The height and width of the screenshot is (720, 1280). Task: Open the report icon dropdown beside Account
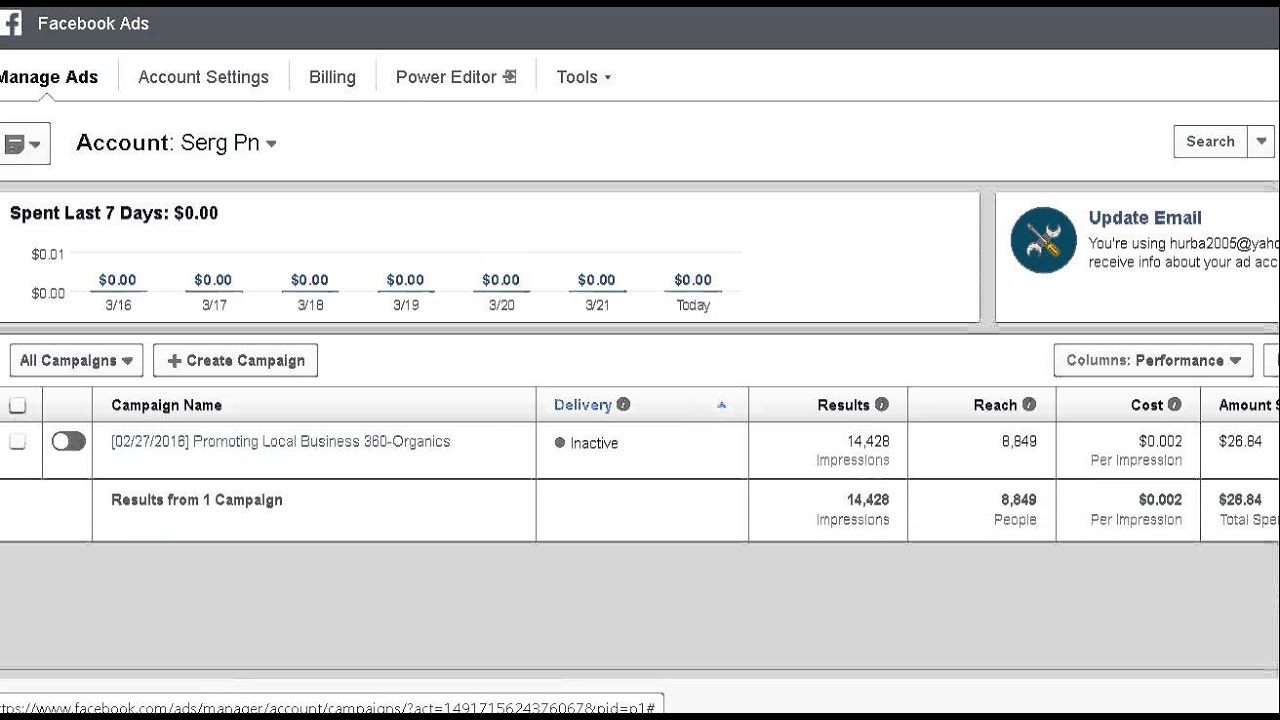[24, 144]
